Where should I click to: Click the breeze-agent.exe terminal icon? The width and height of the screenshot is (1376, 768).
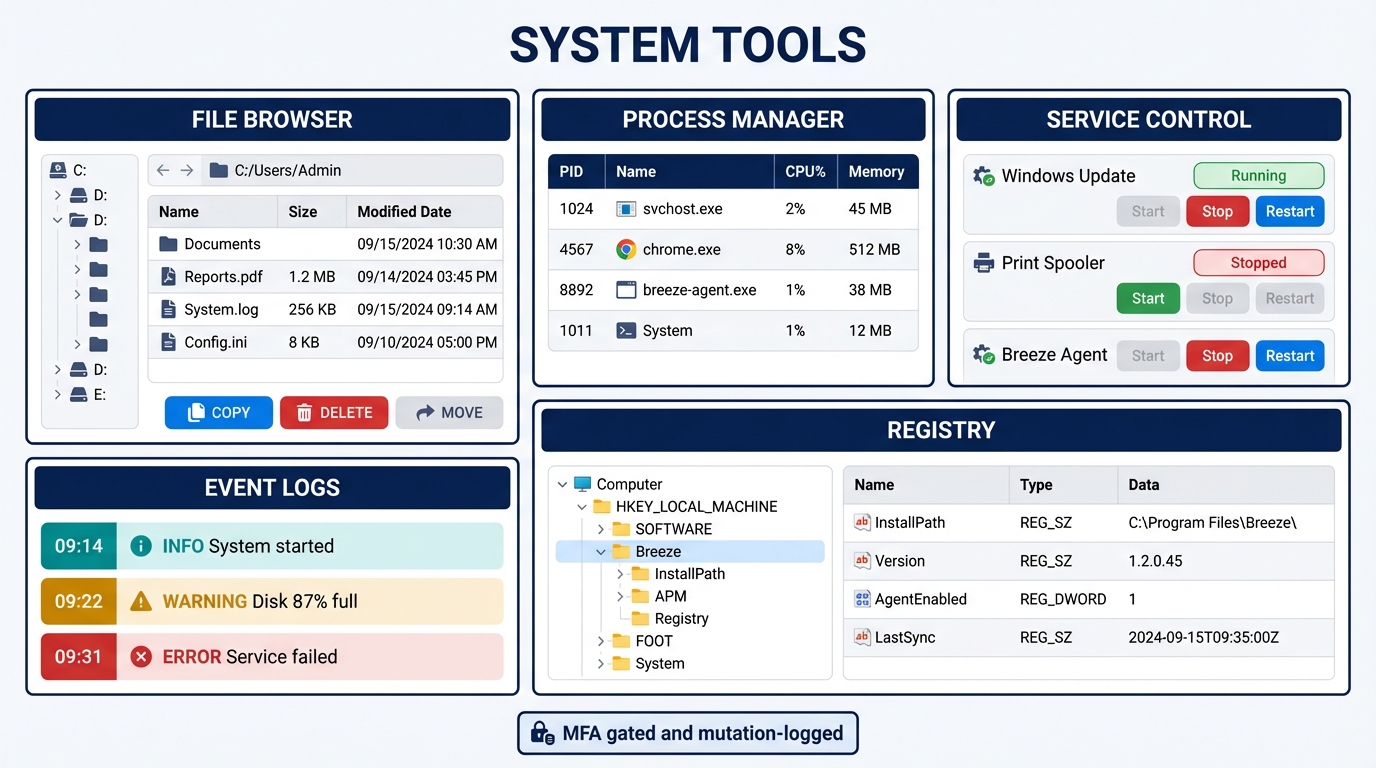629,290
